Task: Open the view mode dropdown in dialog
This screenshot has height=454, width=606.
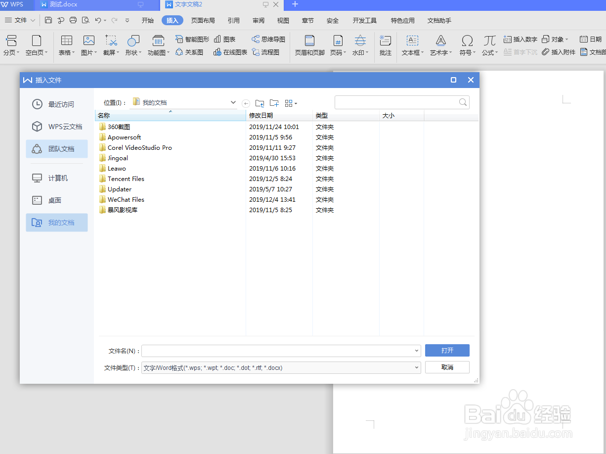Action: click(x=291, y=103)
